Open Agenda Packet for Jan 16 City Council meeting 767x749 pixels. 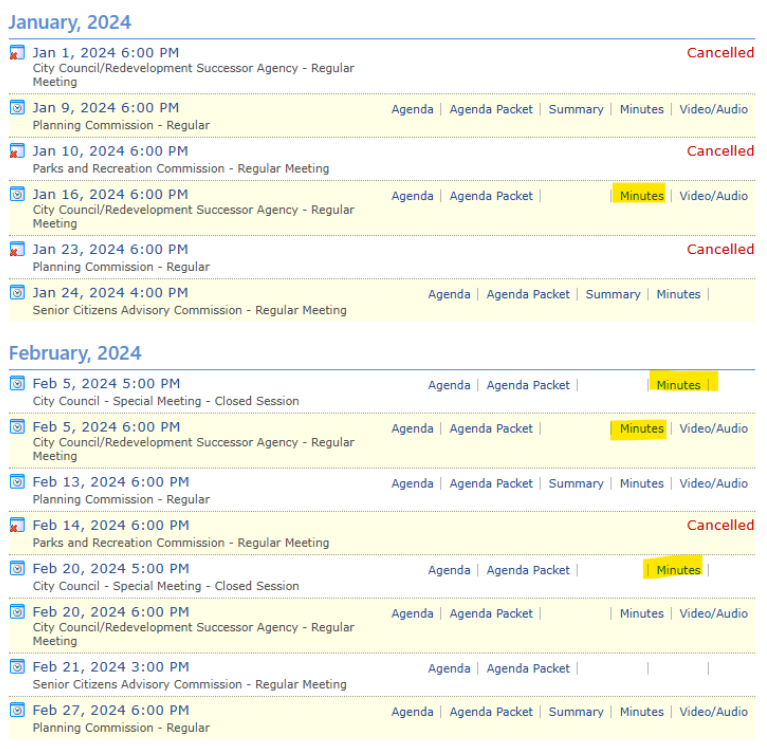[491, 196]
